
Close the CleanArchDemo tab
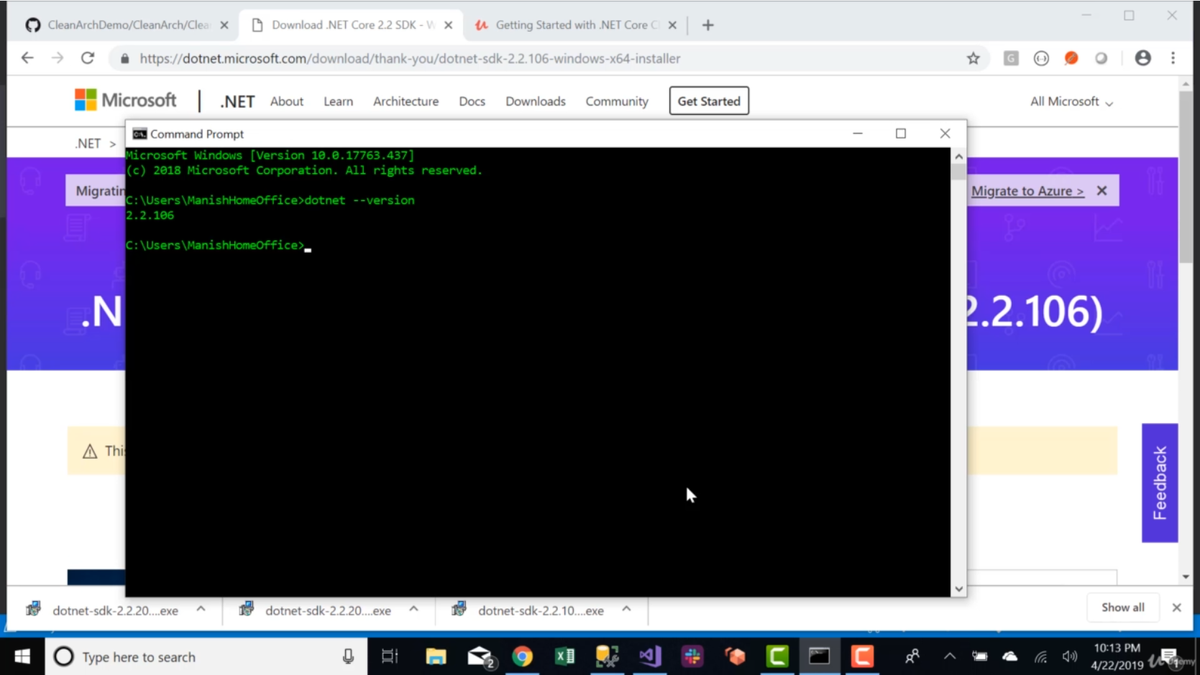223,25
